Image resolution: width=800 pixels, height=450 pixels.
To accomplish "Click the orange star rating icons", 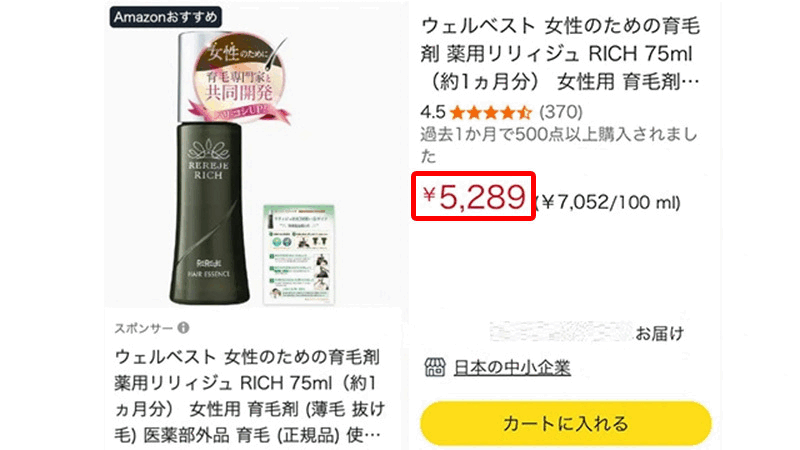I will coord(491,112).
